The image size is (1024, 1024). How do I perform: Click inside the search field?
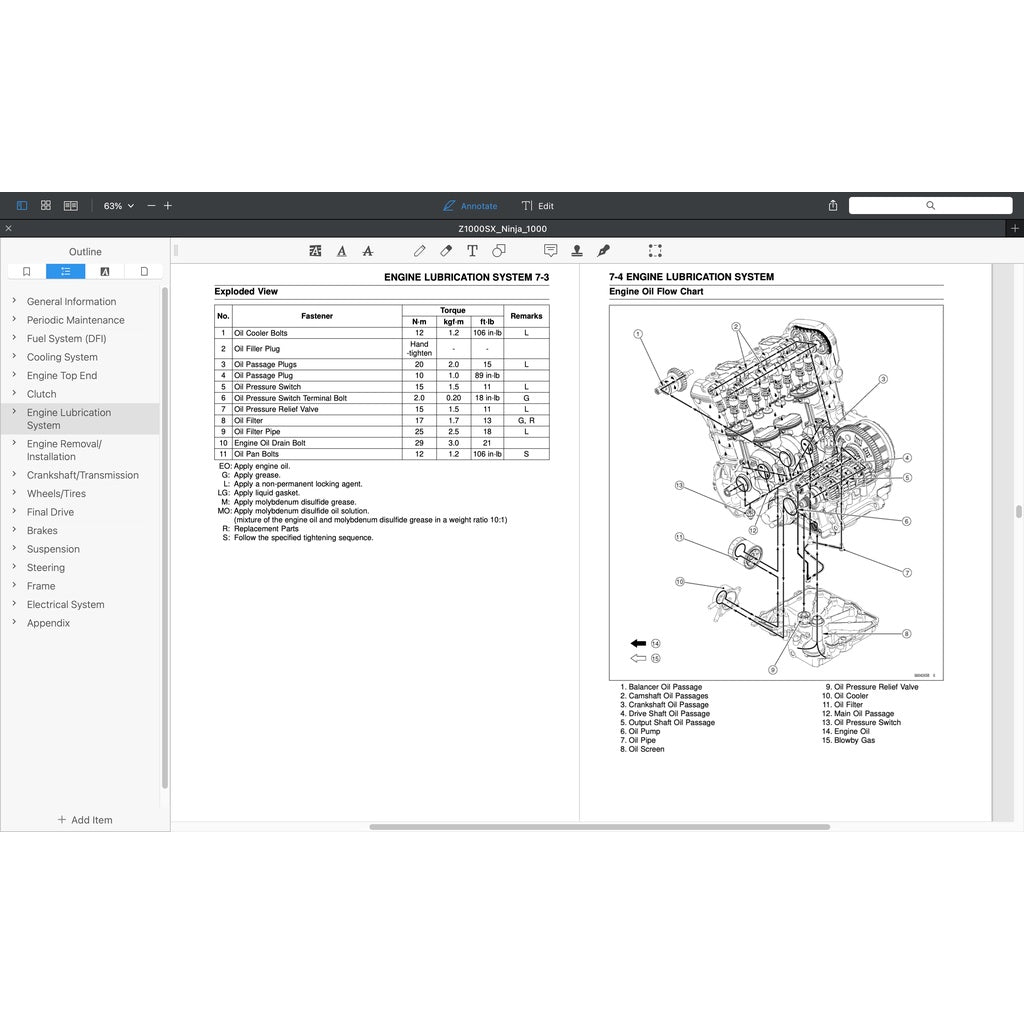pyautogui.click(x=930, y=206)
